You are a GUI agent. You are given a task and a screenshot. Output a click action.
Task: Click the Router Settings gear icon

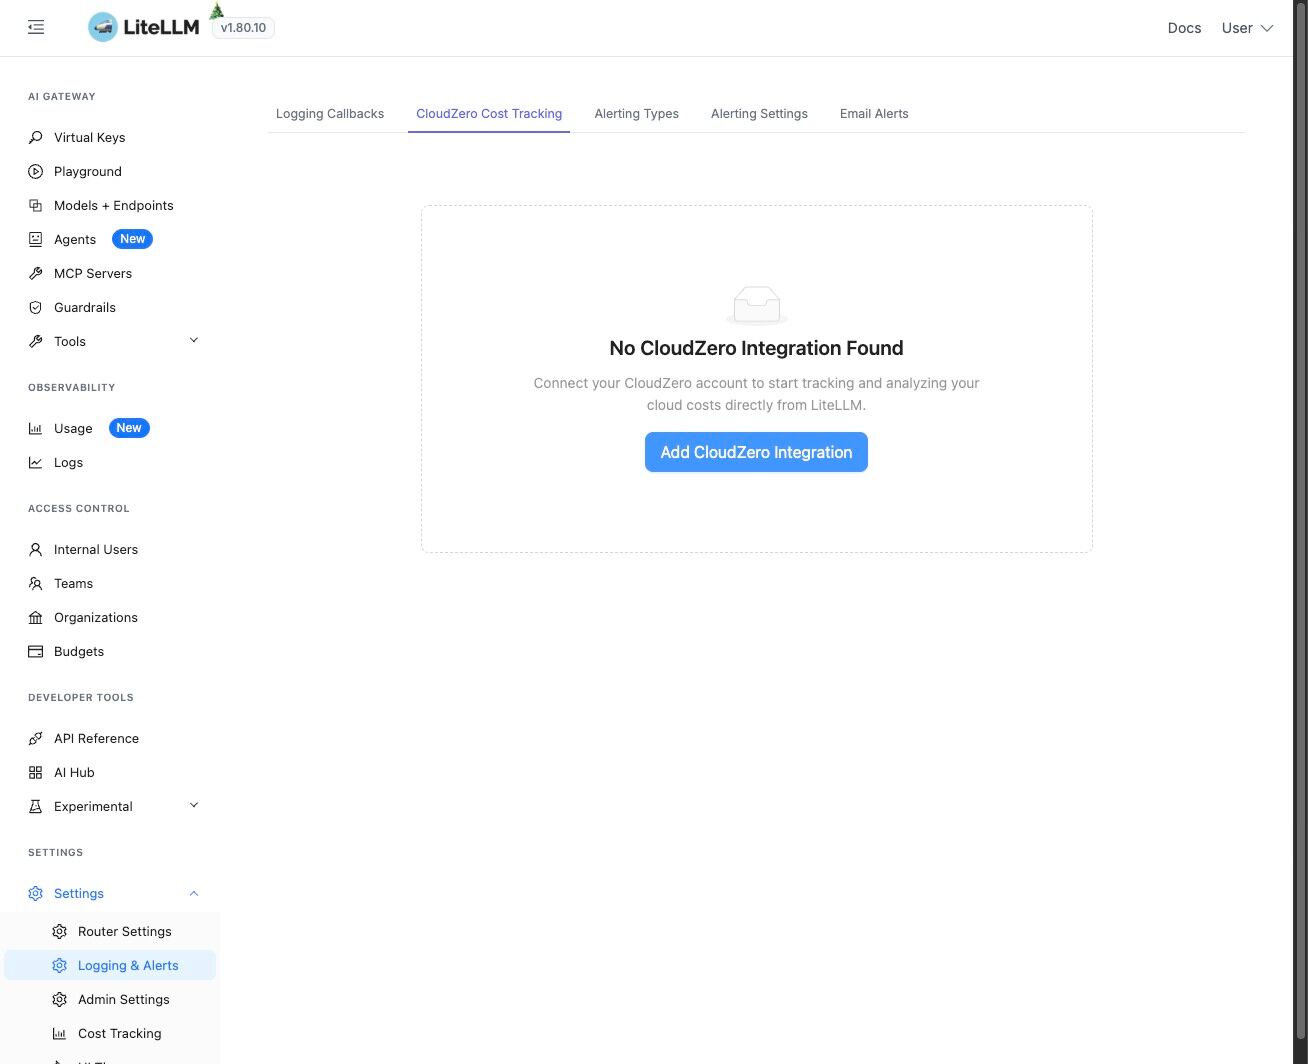[x=60, y=931]
